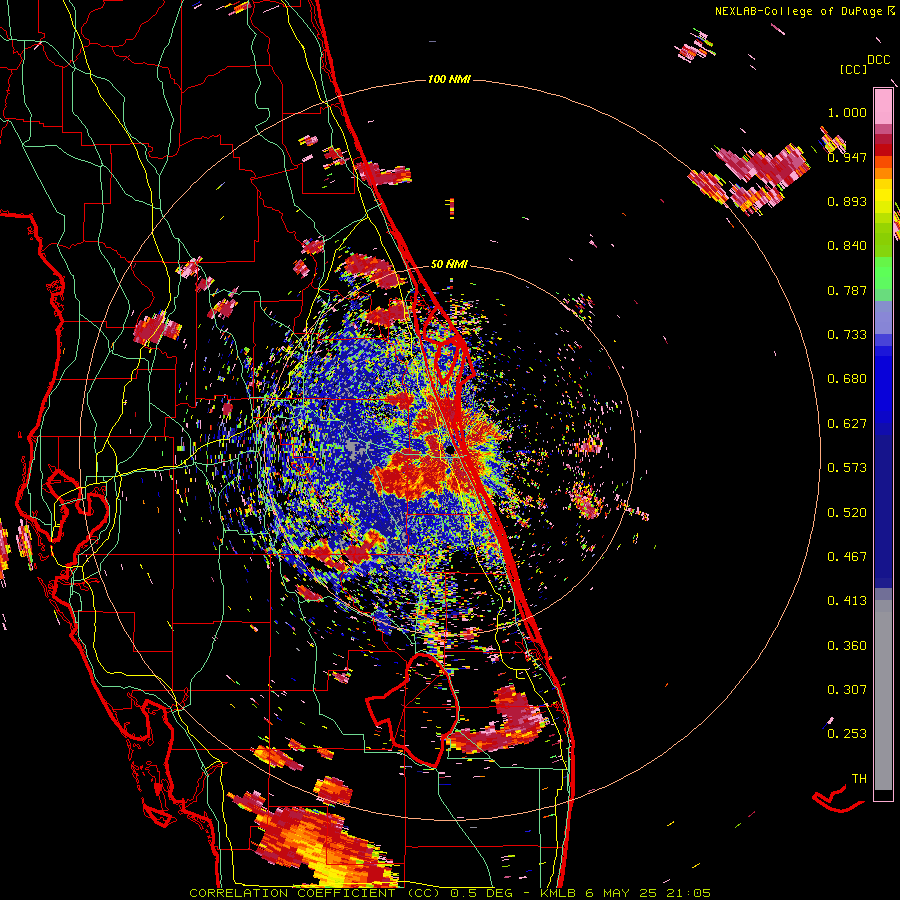This screenshot has height=900, width=900.
Task: Select the 0.680 legend value
Action: pyautogui.click(x=847, y=379)
